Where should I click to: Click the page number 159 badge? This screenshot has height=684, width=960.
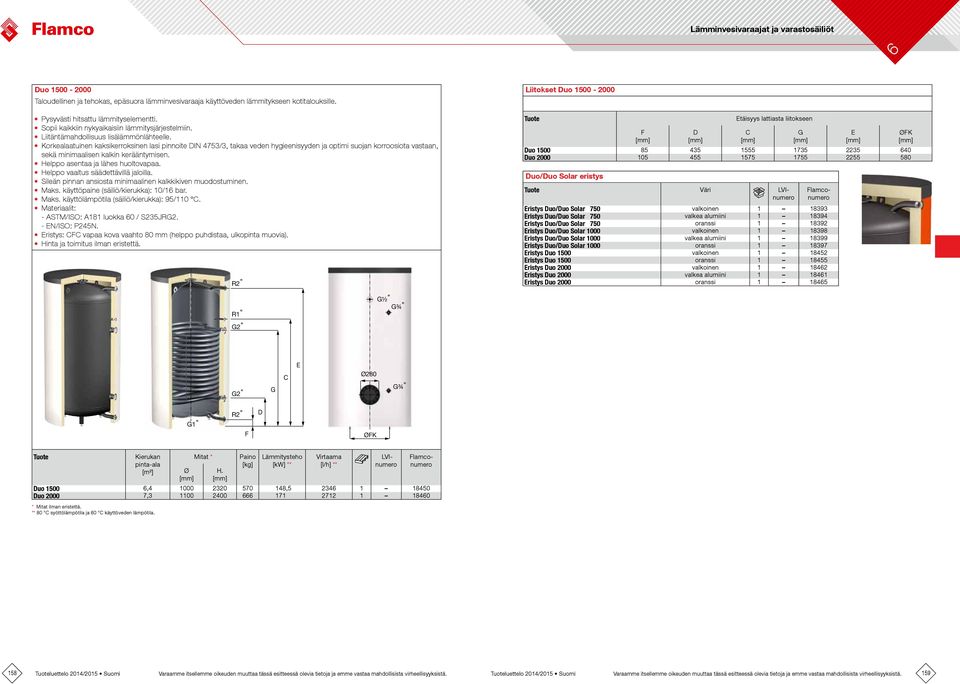click(x=926, y=672)
